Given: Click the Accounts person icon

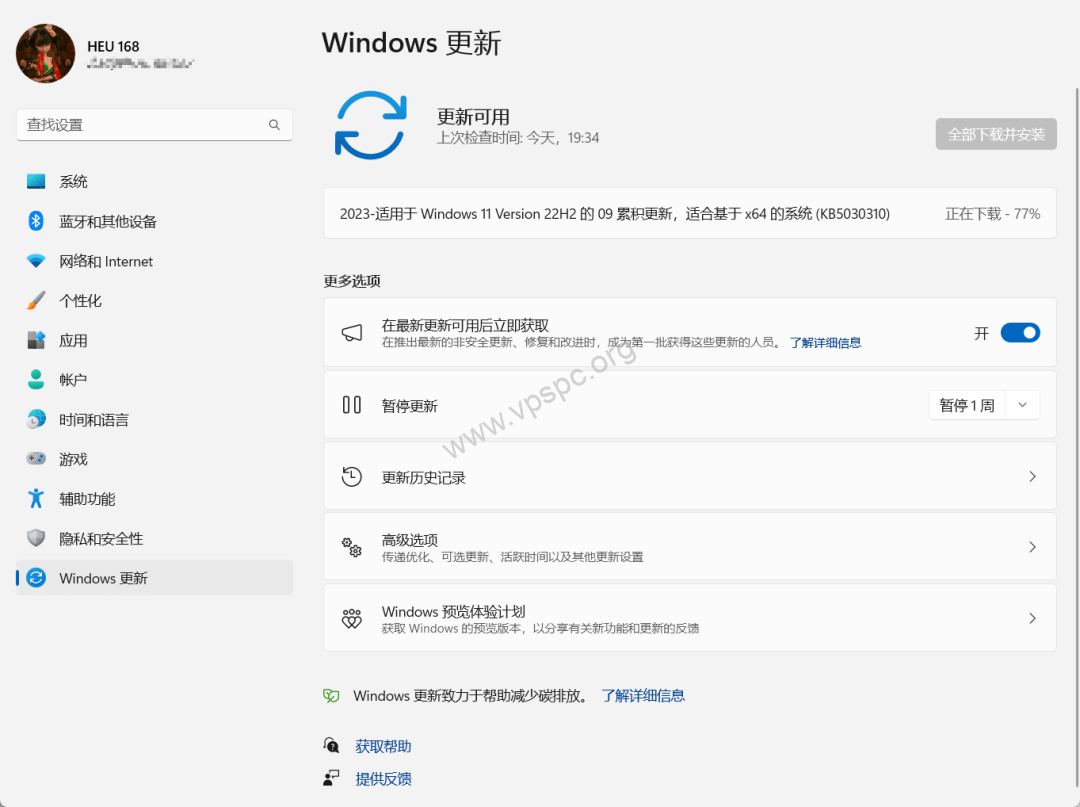Looking at the screenshot, I should (x=36, y=379).
